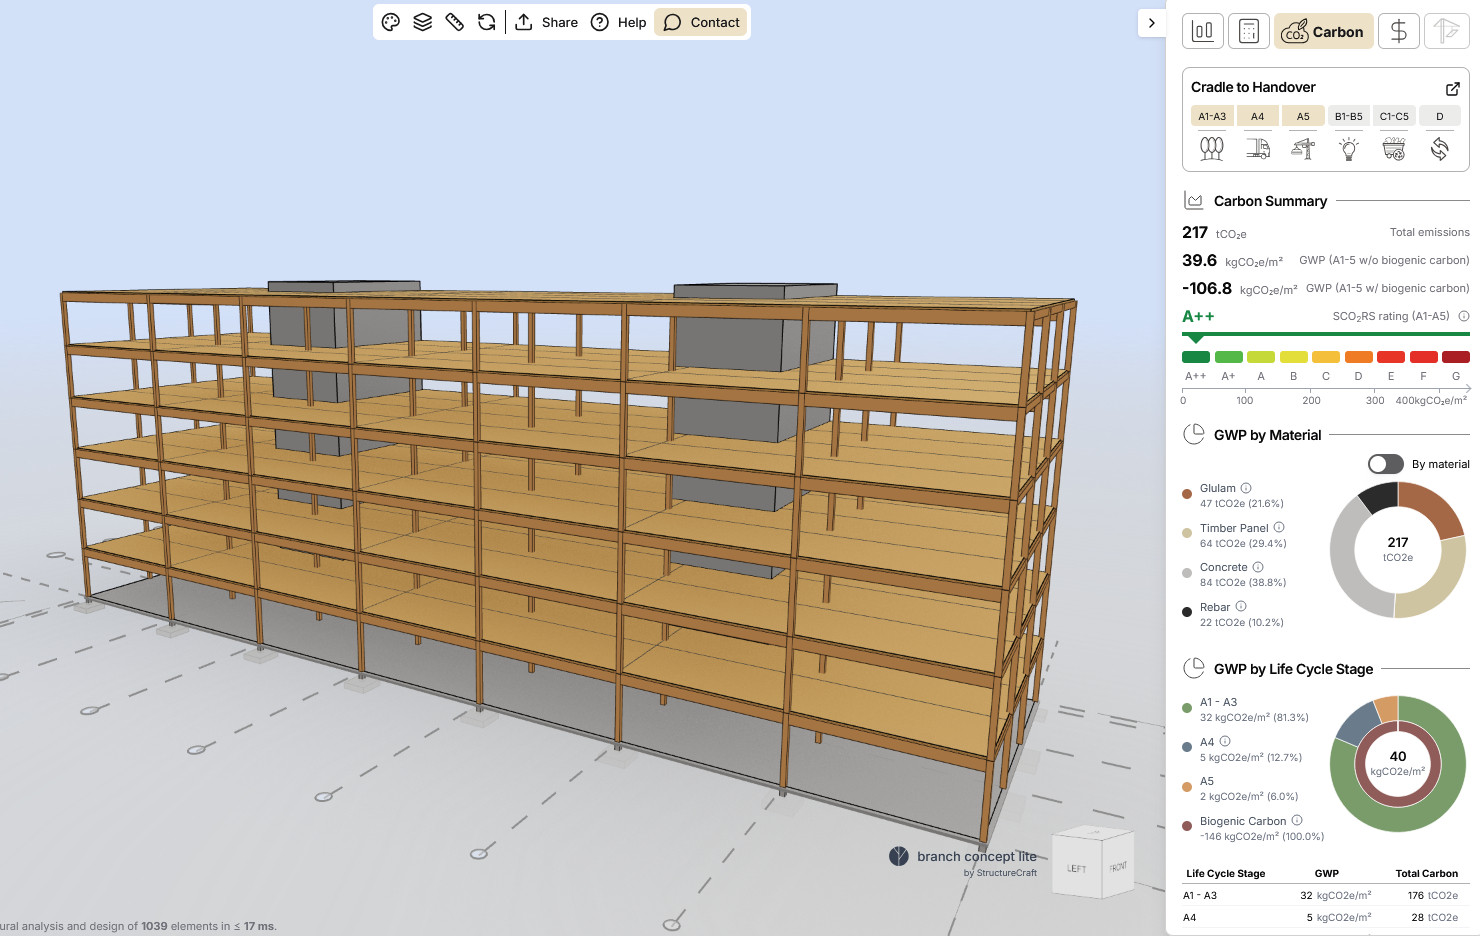Select the measure ruler tool
Viewport: 1480px width, 936px height.
pyautogui.click(x=455, y=22)
